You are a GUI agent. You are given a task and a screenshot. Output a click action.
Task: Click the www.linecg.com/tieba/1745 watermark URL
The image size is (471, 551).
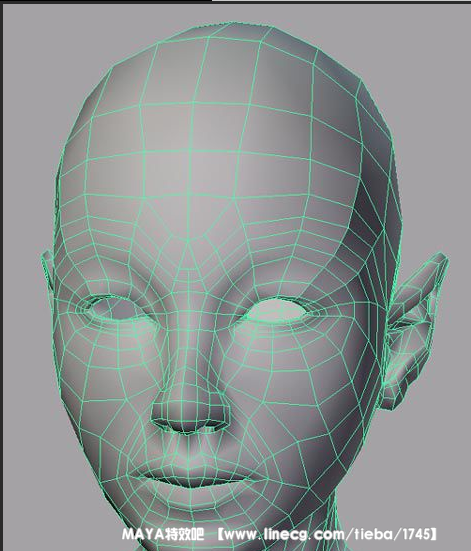pyautogui.click(x=325, y=534)
